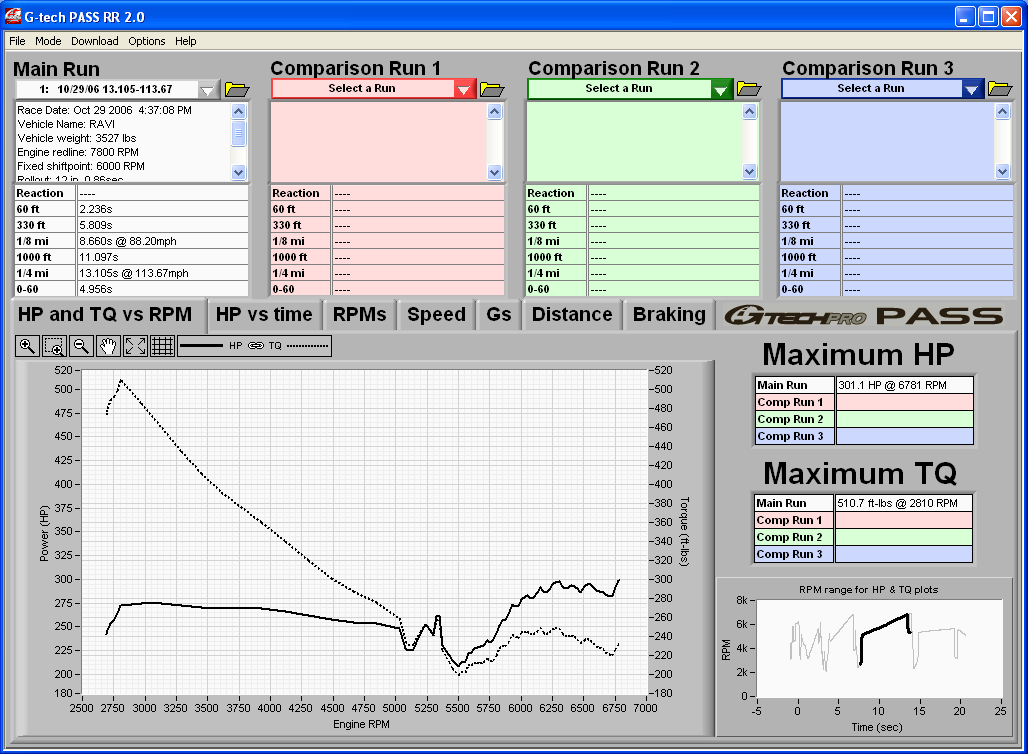This screenshot has height=754, width=1028.
Task: Switch to the HP vs time tab
Action: point(263,314)
